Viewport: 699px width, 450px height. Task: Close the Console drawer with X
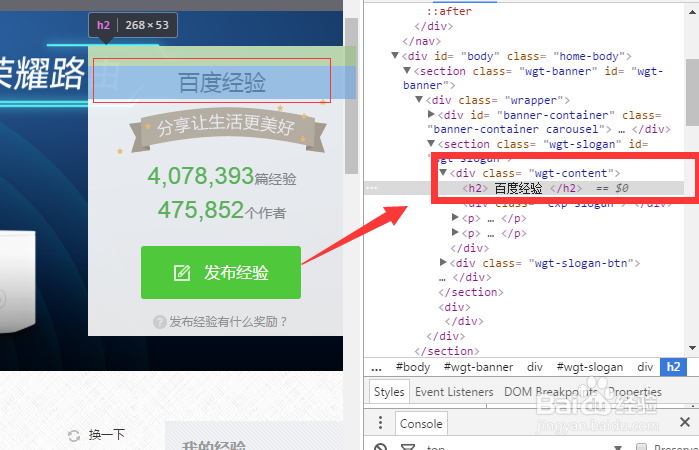[x=685, y=422]
